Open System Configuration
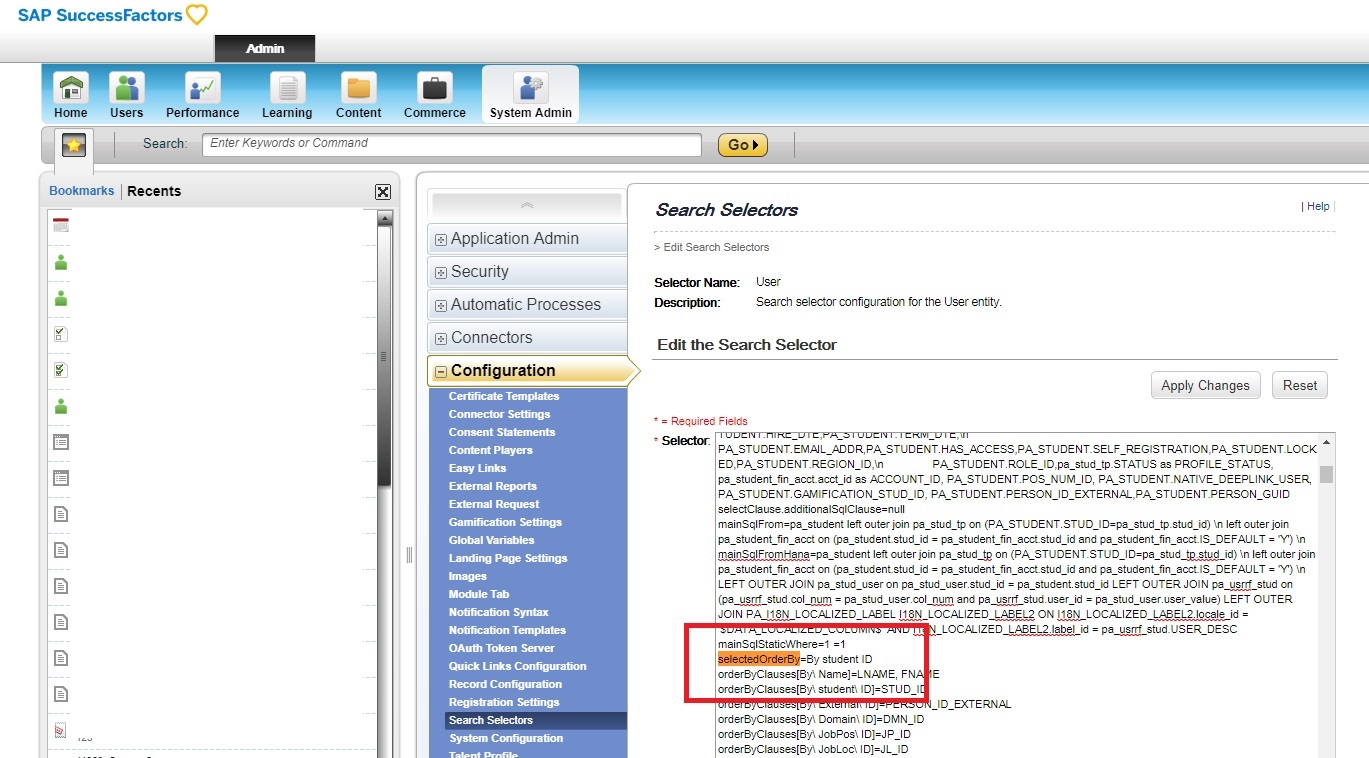1369x758 pixels. tap(506, 738)
